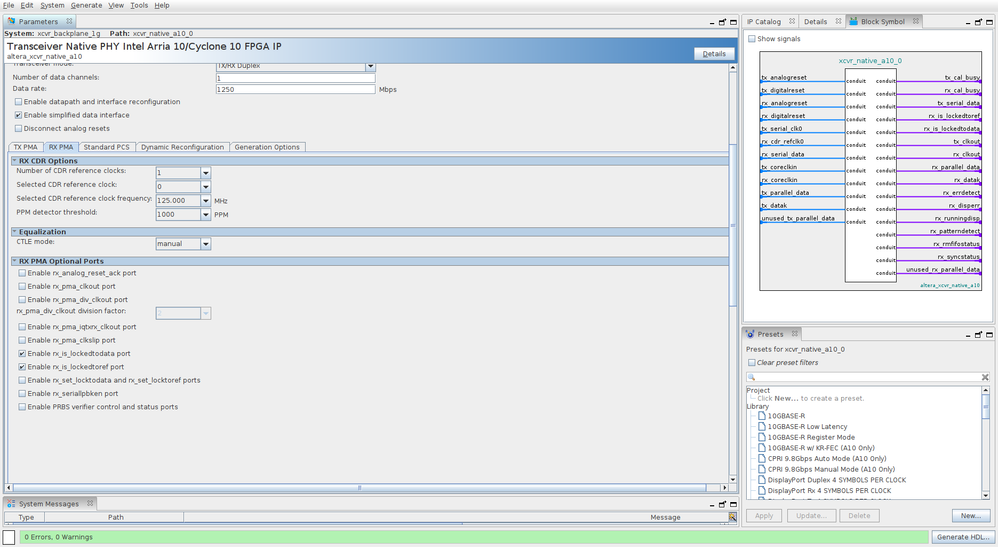Open Selected CDR reference clock dropdown
This screenshot has height=547, width=998.
206,187
